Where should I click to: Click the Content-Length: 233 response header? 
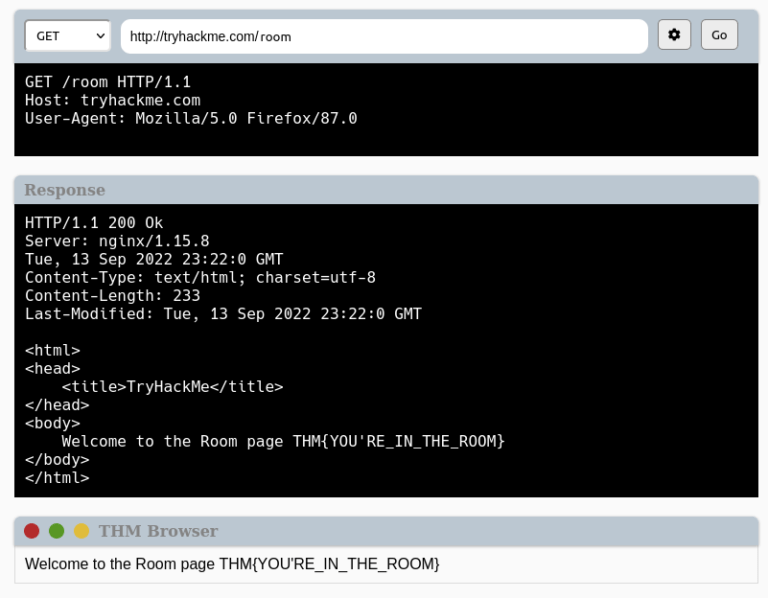[x=112, y=295]
